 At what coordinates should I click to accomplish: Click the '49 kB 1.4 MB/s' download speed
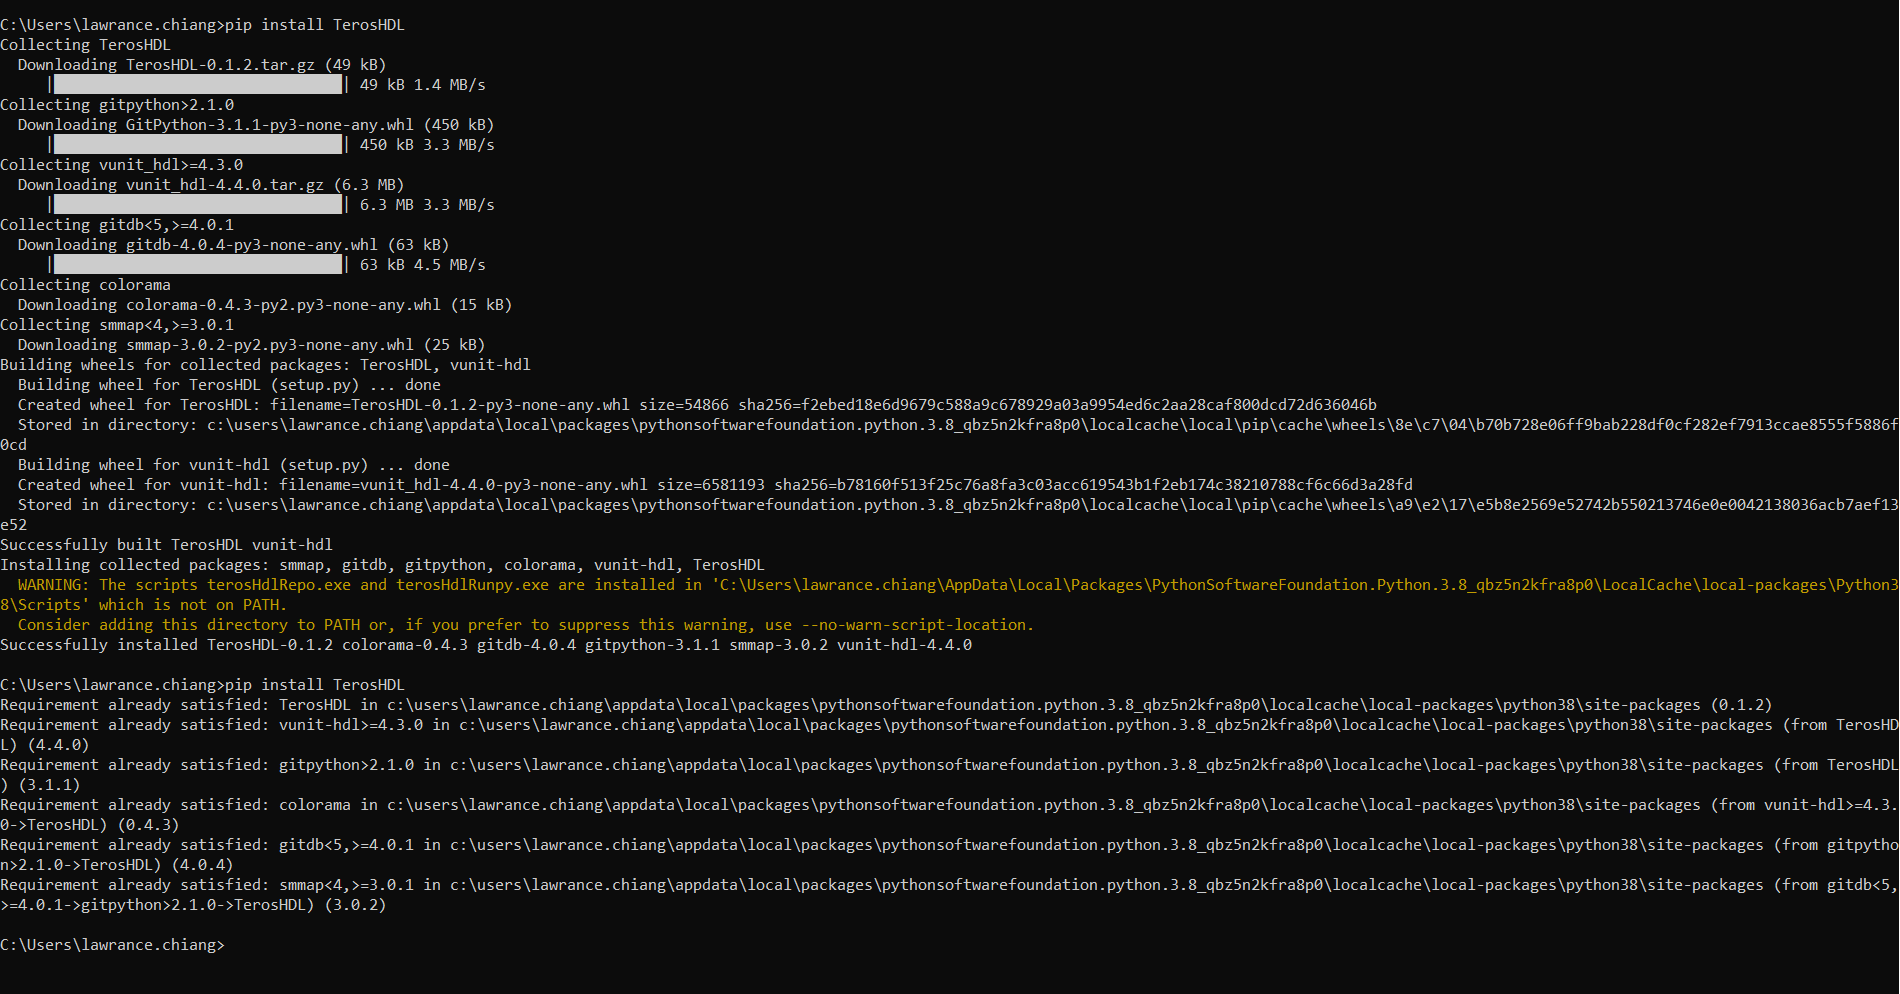(x=422, y=85)
